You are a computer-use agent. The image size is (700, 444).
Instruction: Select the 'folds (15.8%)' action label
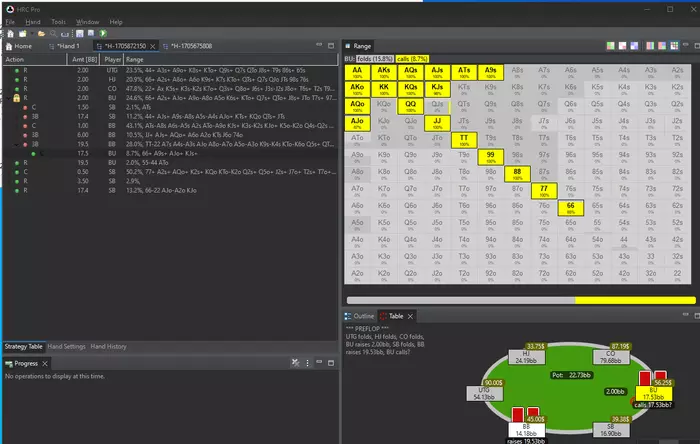pos(375,59)
